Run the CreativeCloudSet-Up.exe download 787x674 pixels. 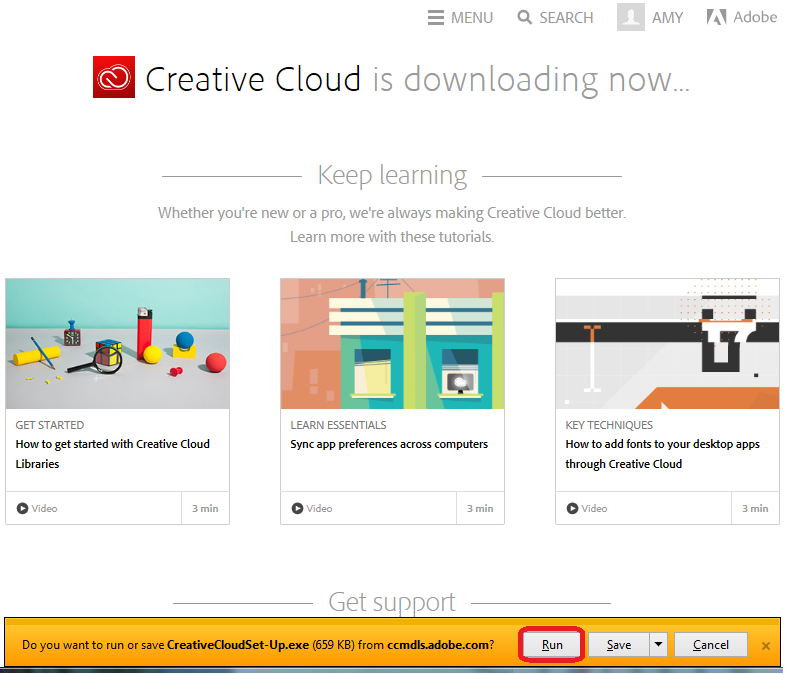(x=552, y=644)
